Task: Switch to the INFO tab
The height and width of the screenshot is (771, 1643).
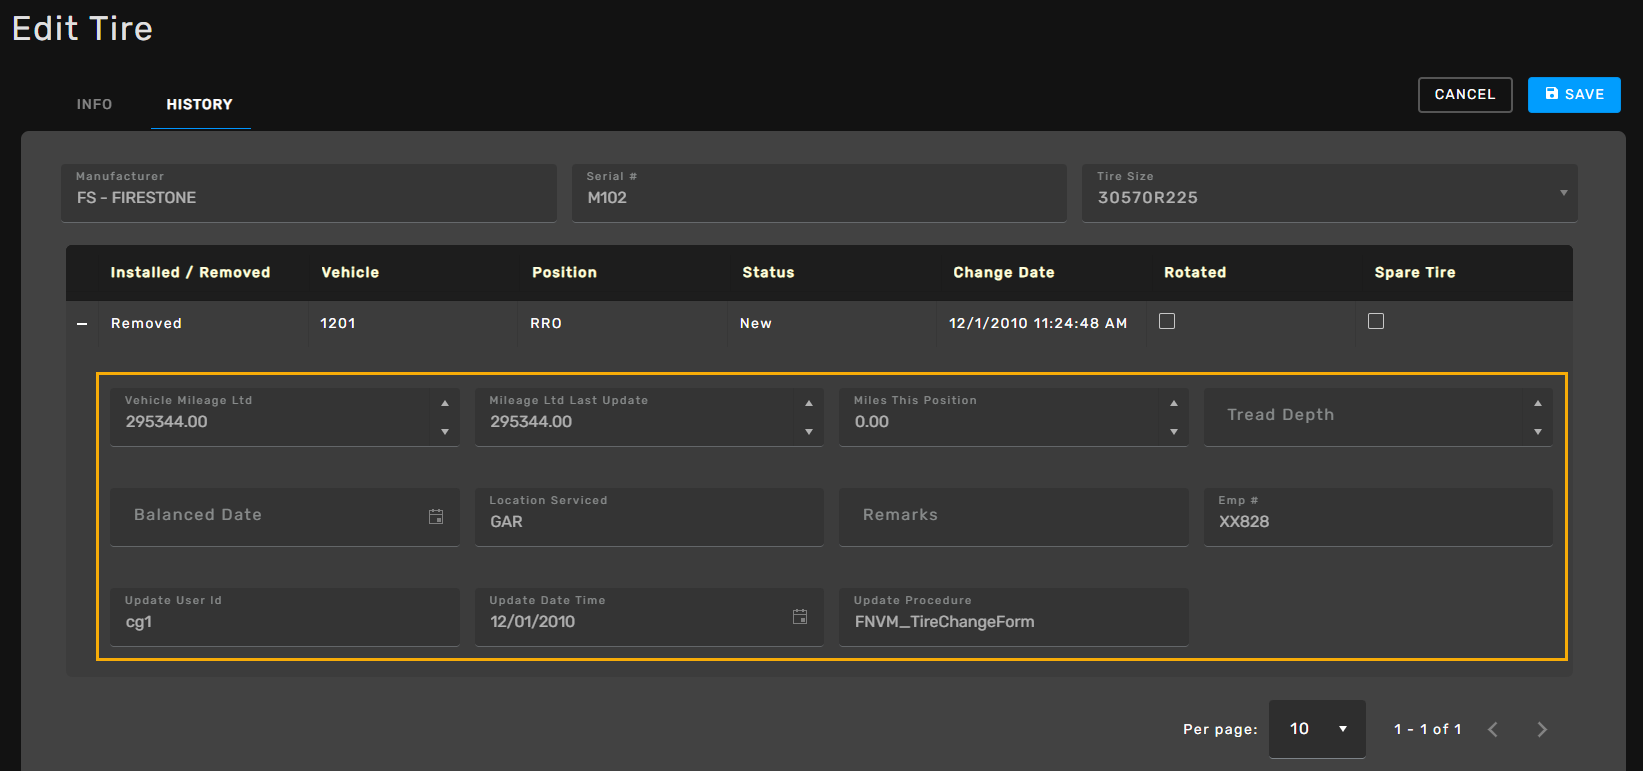Action: [94, 104]
